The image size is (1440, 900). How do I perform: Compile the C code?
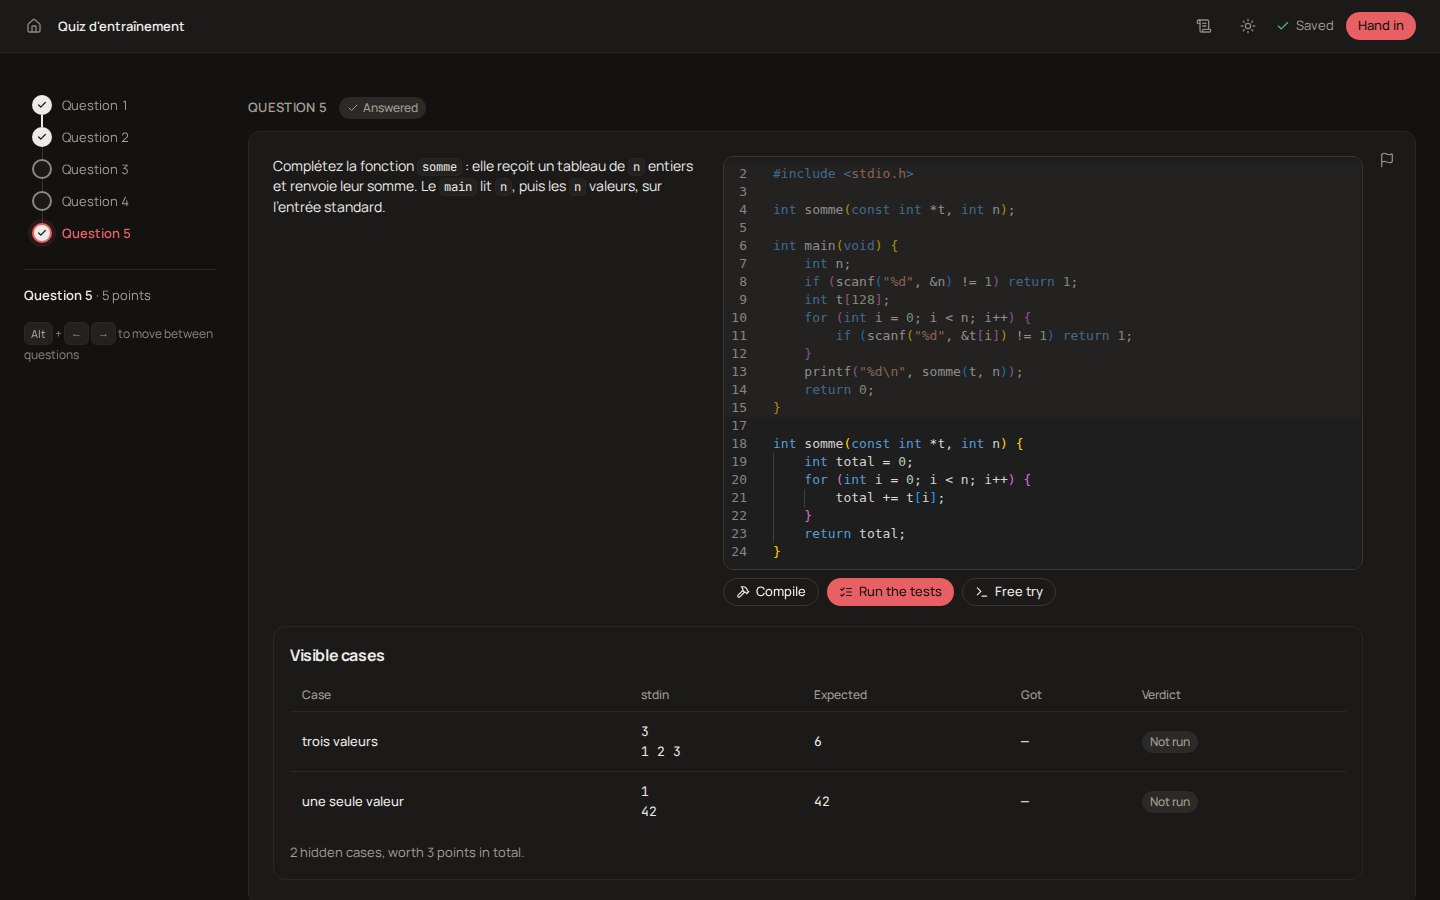(771, 592)
